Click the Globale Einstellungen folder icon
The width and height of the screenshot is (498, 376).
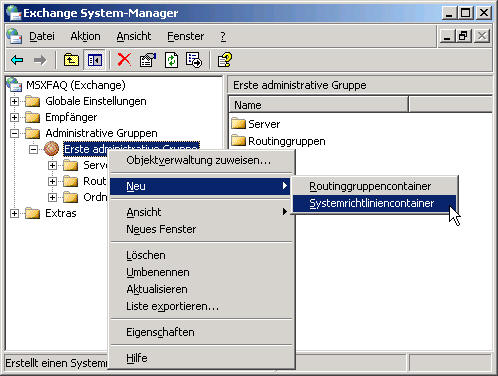tap(33, 101)
